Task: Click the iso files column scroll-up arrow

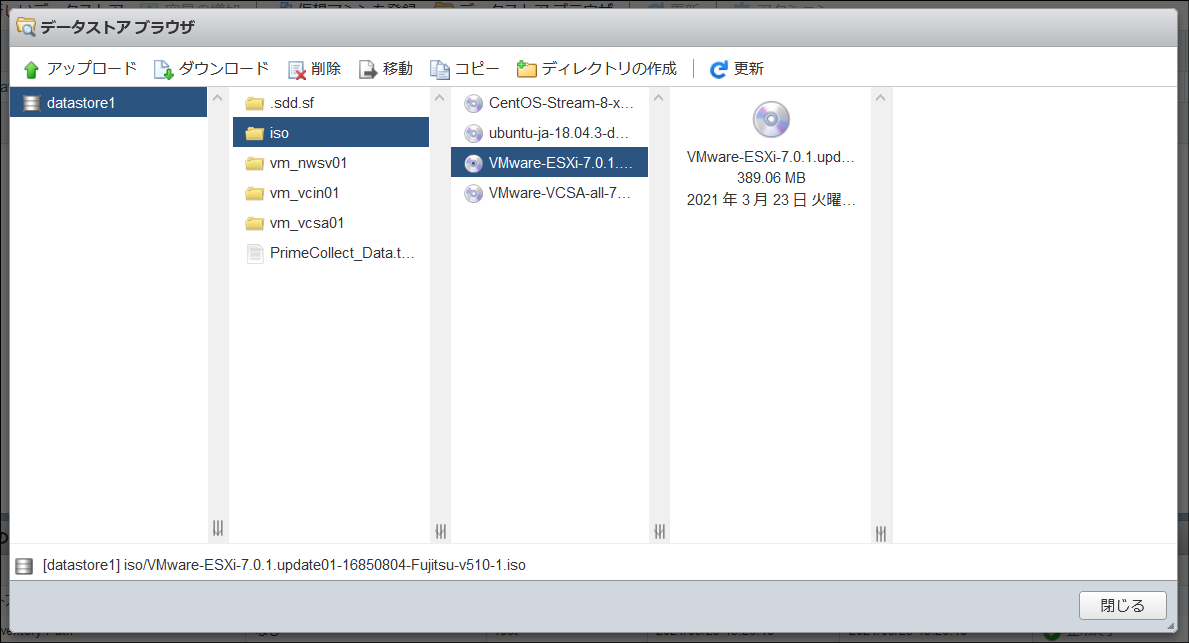Action: [x=658, y=98]
